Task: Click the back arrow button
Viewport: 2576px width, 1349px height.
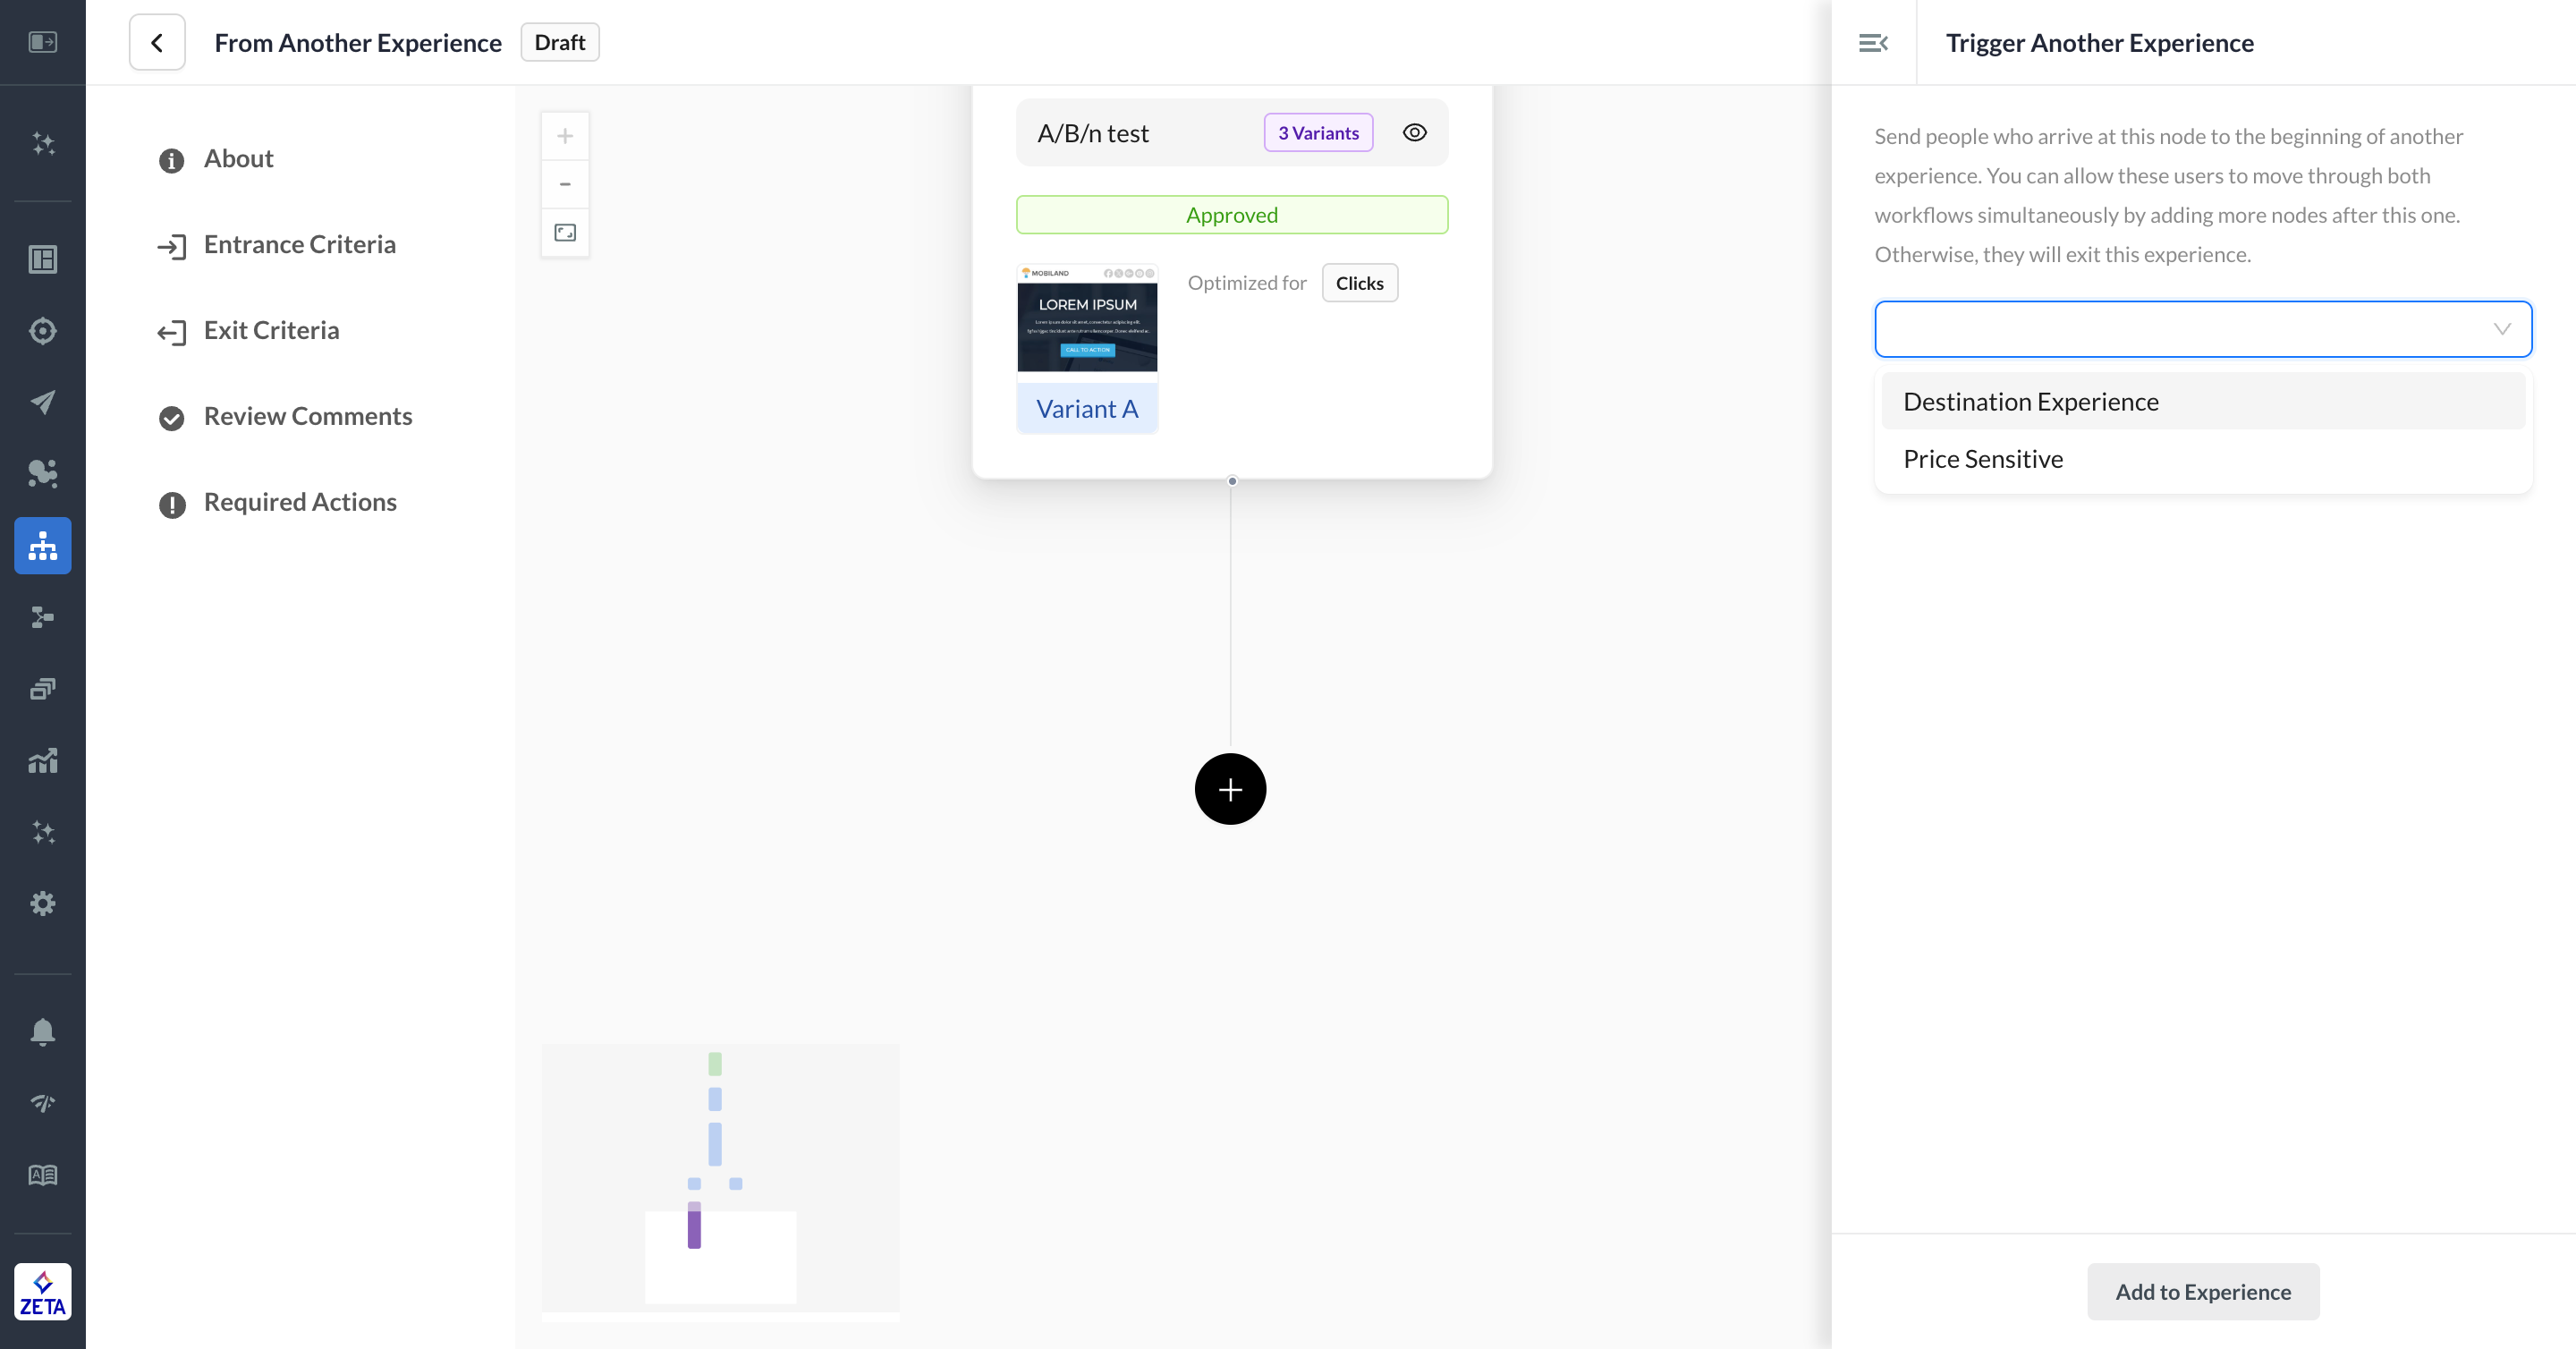Action: [157, 42]
